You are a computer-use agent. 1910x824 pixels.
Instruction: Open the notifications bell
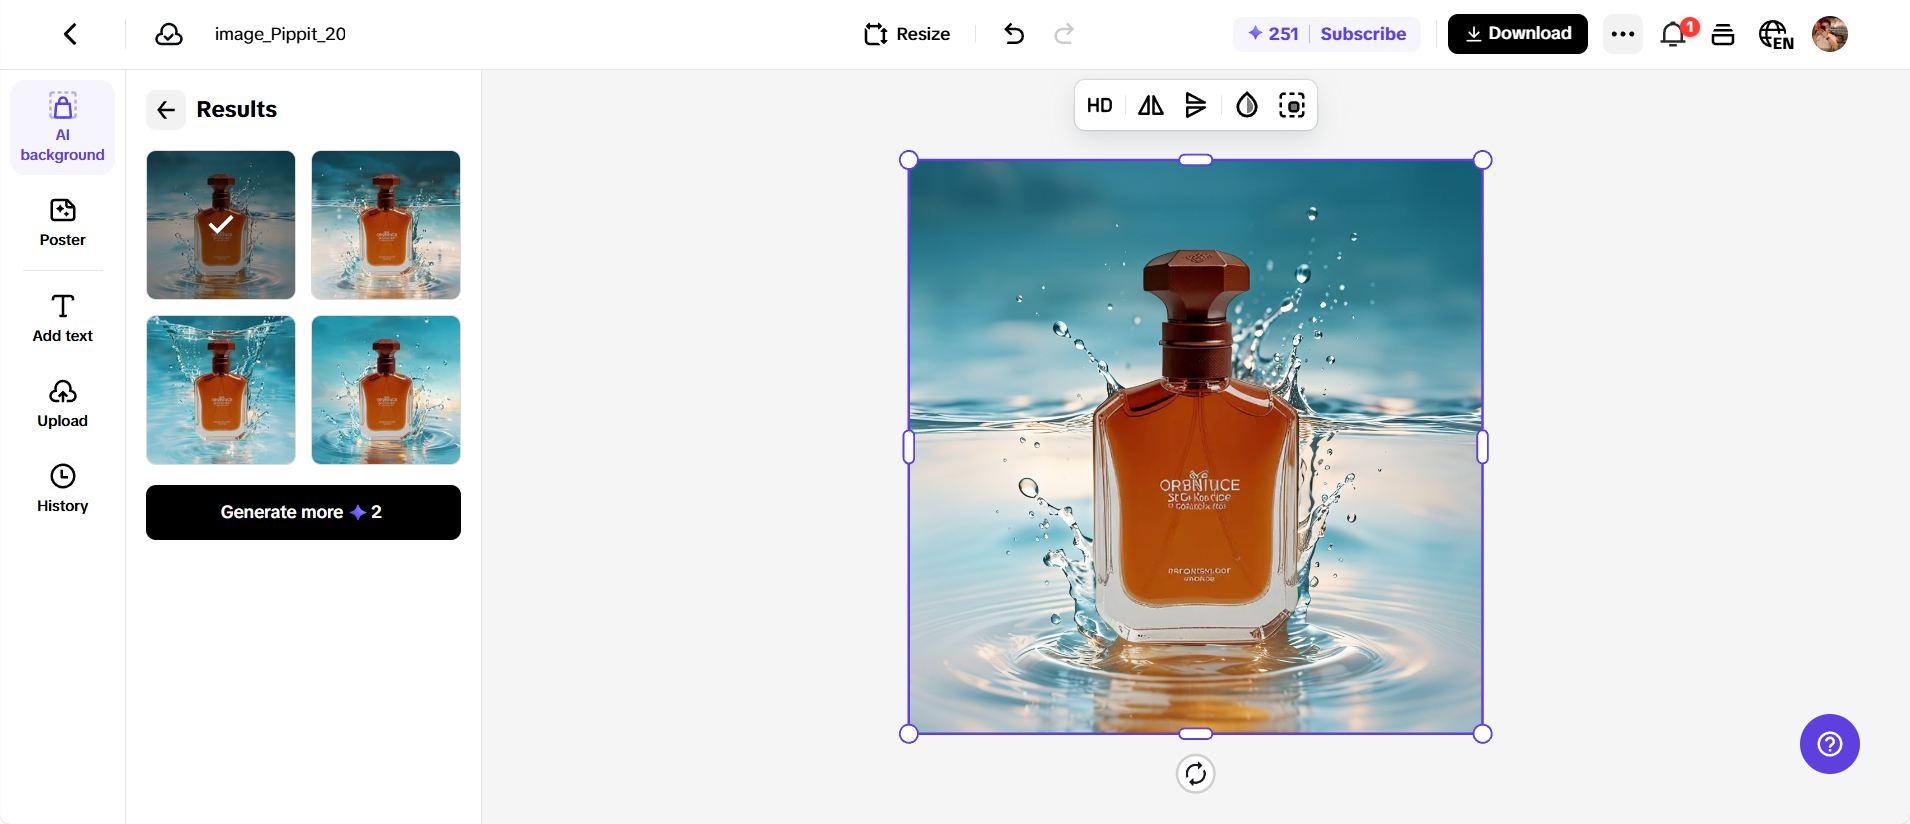[x=1674, y=34]
